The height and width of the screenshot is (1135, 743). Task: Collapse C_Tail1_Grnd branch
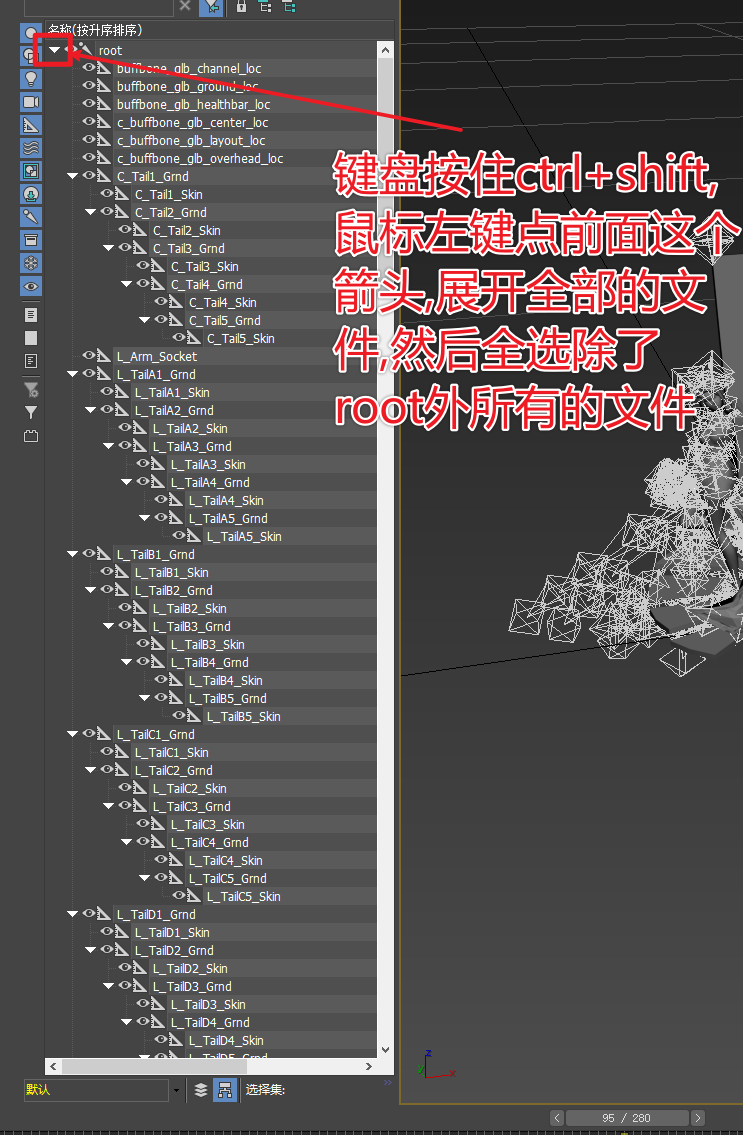72,176
